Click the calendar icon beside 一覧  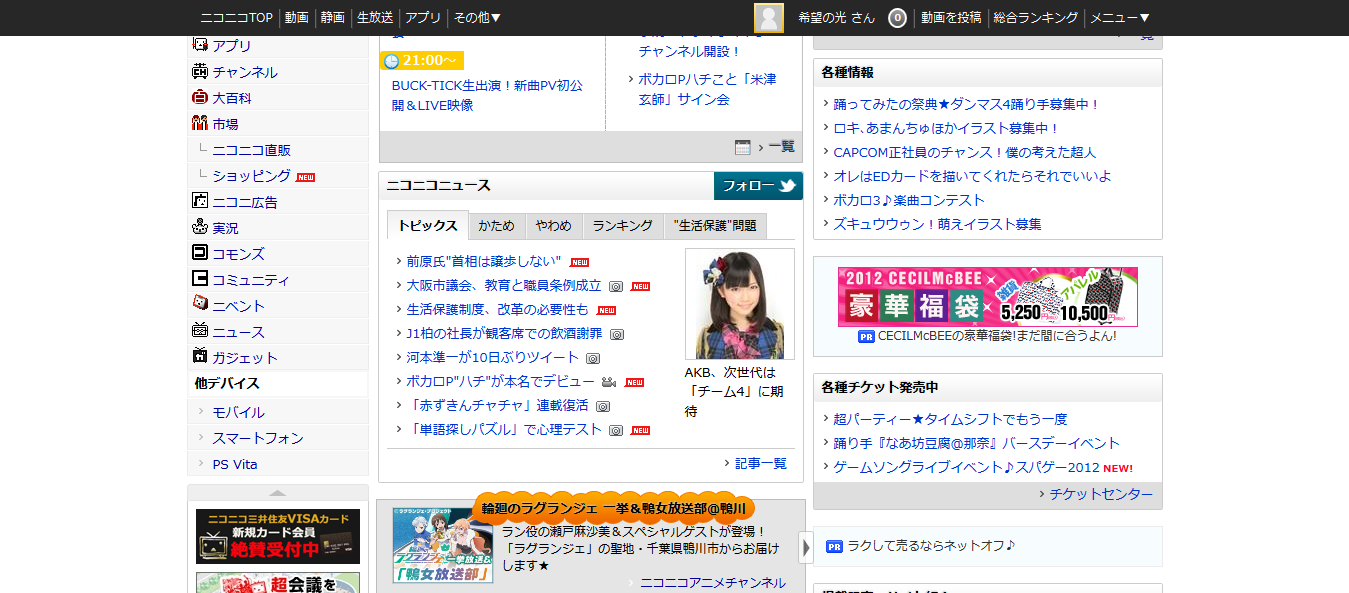pyautogui.click(x=742, y=147)
